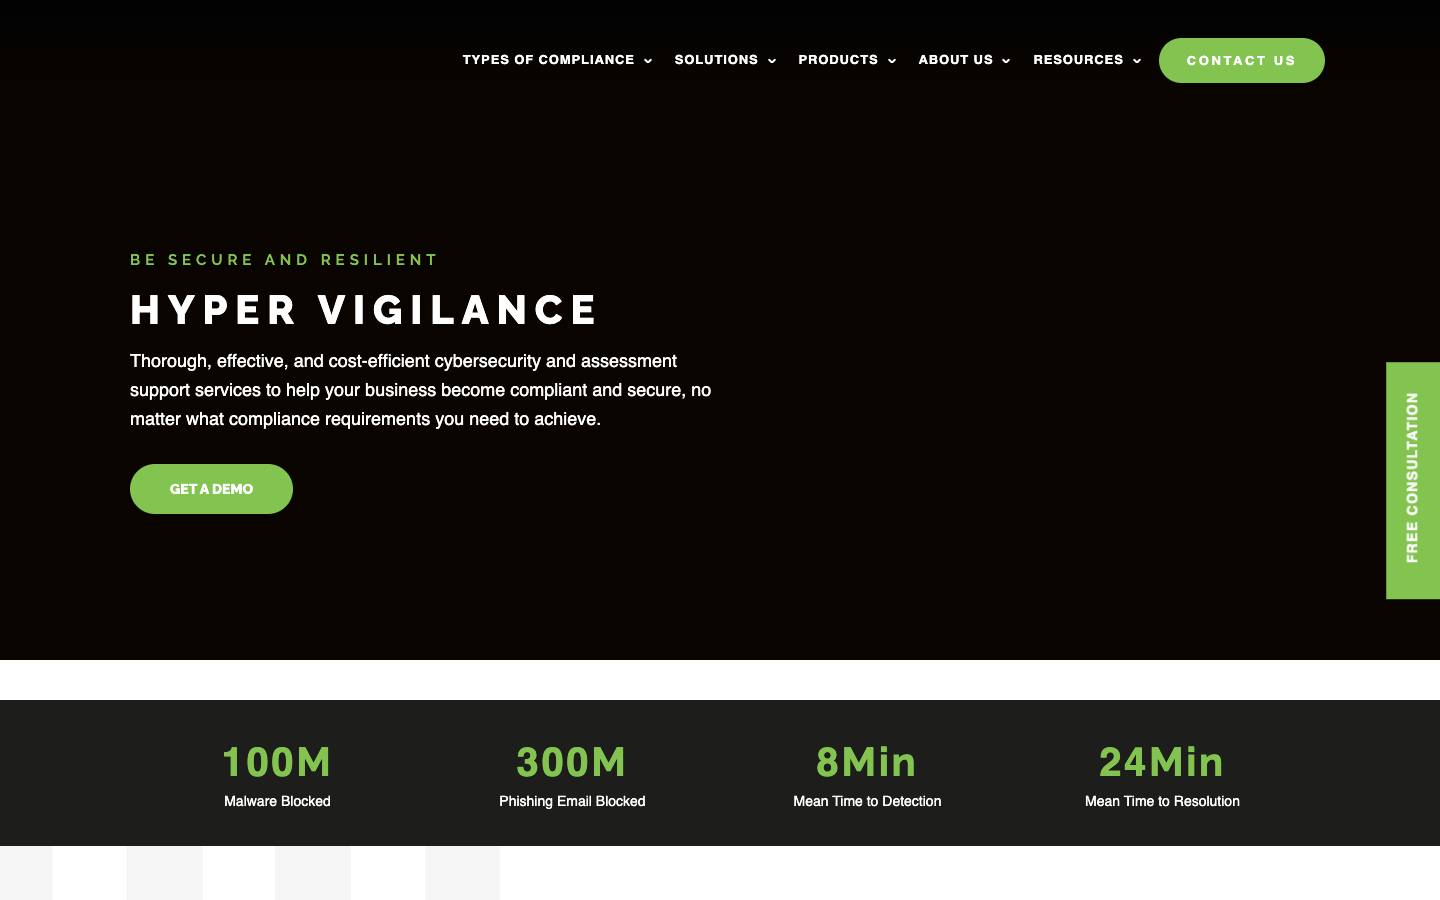Click the Phishing Email Blocked label
The image size is (1440, 900).
tap(572, 801)
